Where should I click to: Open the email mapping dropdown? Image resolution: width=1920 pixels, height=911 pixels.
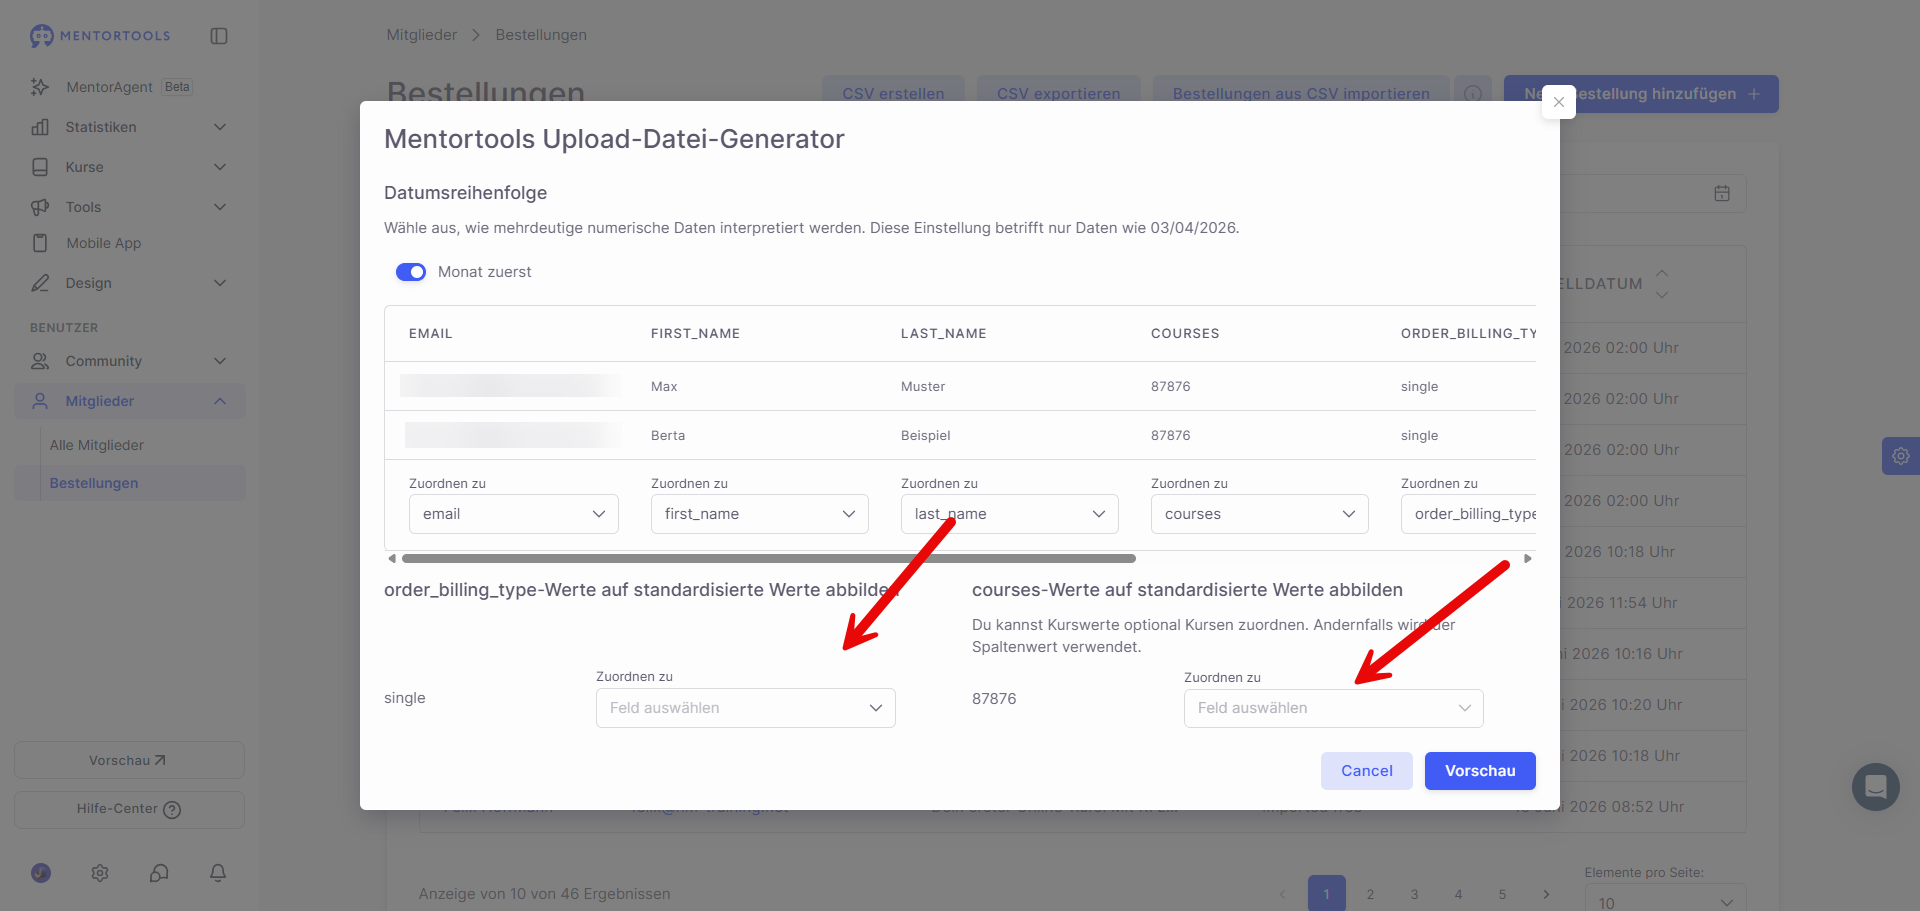click(x=514, y=514)
